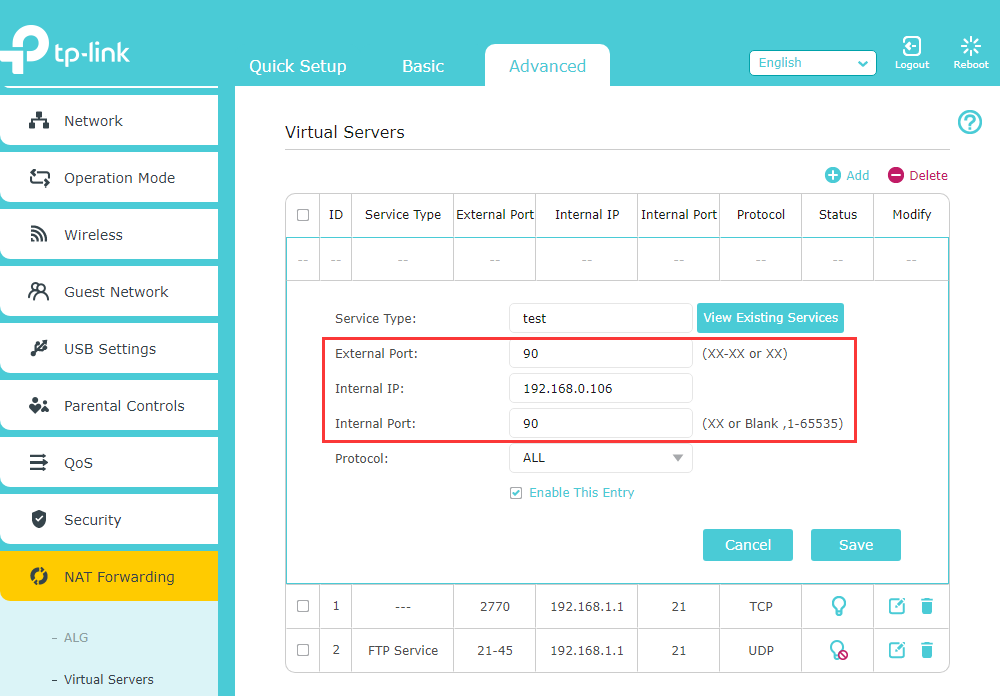Image resolution: width=1000 pixels, height=696 pixels.
Task: Click the NAT Forwarding gear icon
Action: [37, 577]
